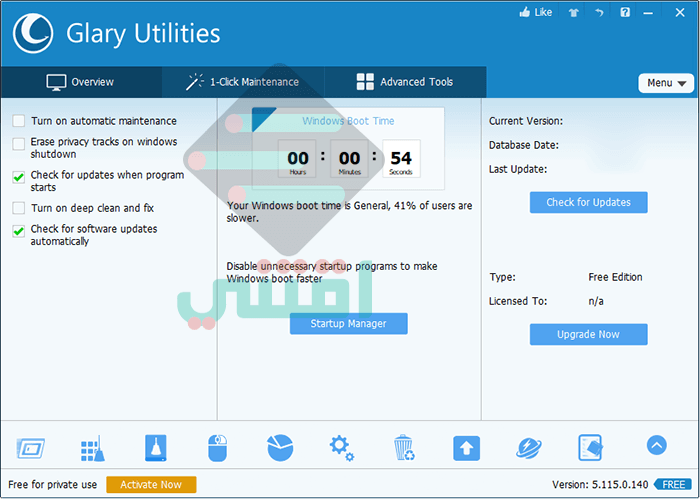
Task: Enable Turn on deep clean and fix
Action: (19, 208)
